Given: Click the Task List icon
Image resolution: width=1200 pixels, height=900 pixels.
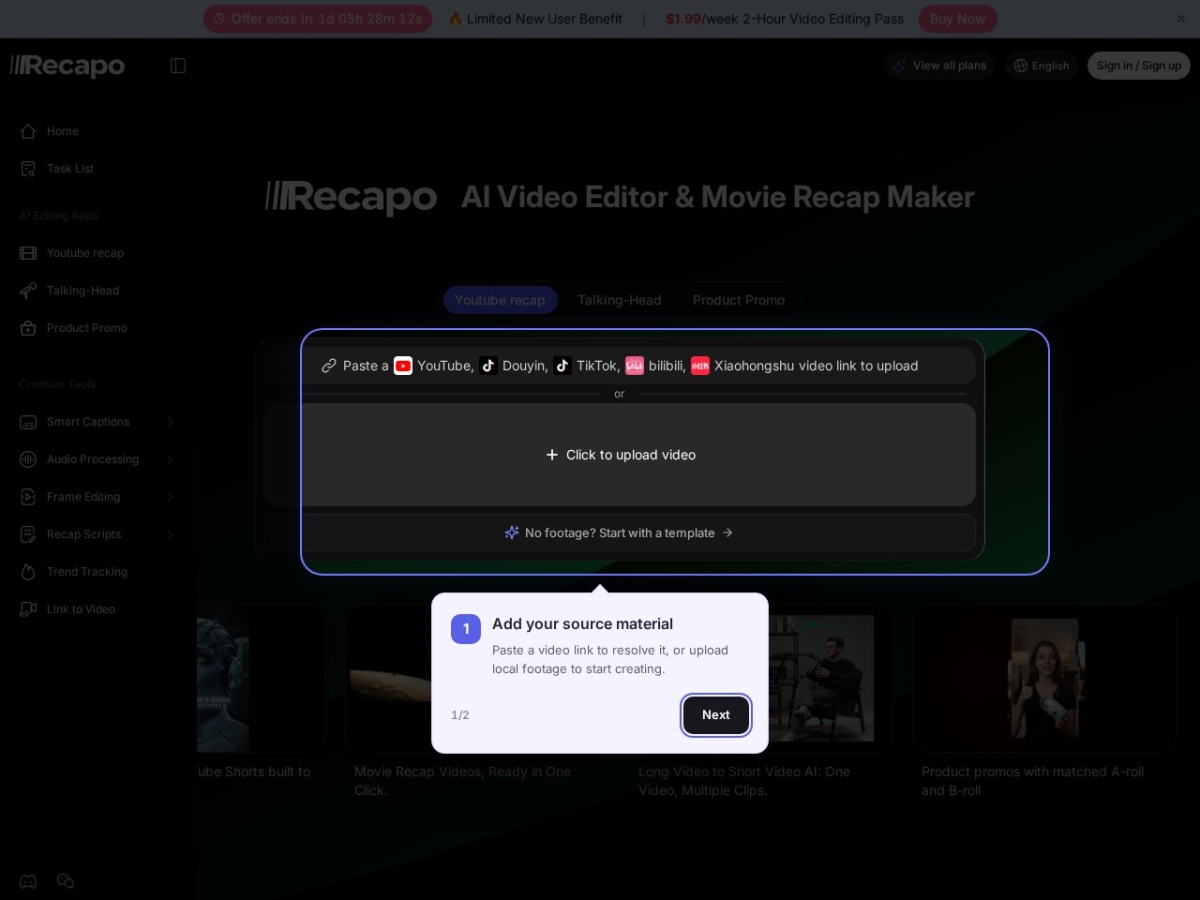Looking at the screenshot, I should pyautogui.click(x=28, y=169).
